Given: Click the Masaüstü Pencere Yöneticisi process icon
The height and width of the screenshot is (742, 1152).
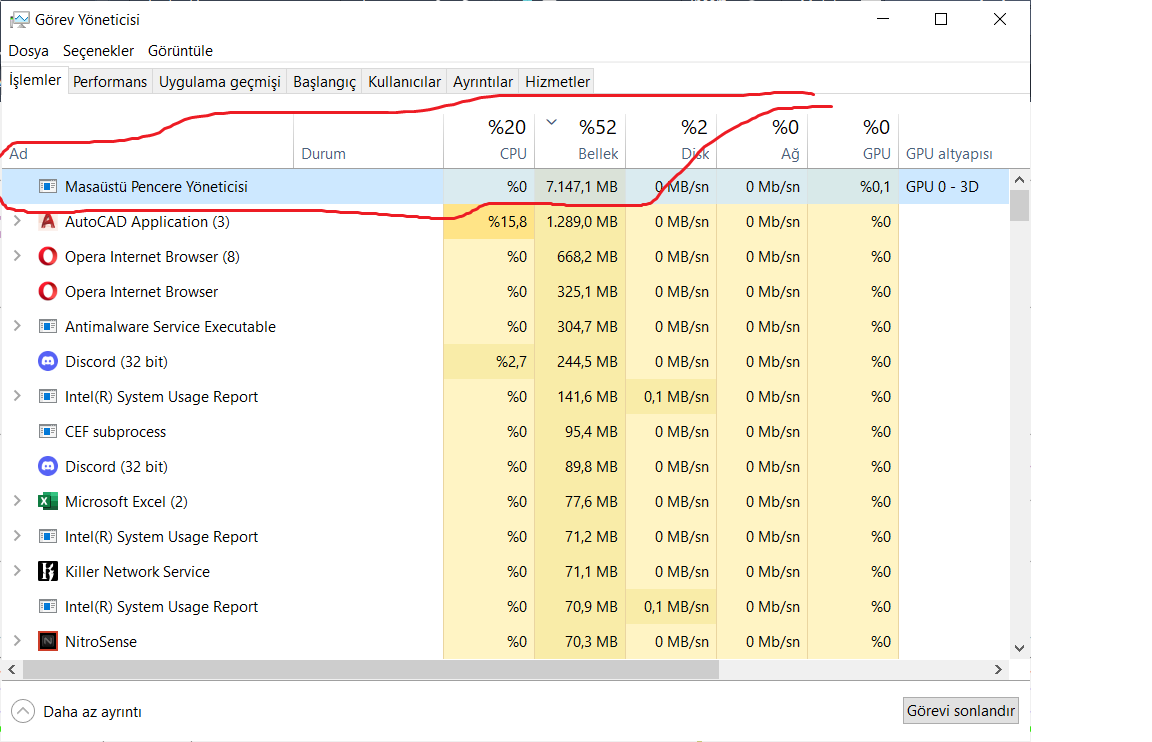Looking at the screenshot, I should [x=48, y=187].
